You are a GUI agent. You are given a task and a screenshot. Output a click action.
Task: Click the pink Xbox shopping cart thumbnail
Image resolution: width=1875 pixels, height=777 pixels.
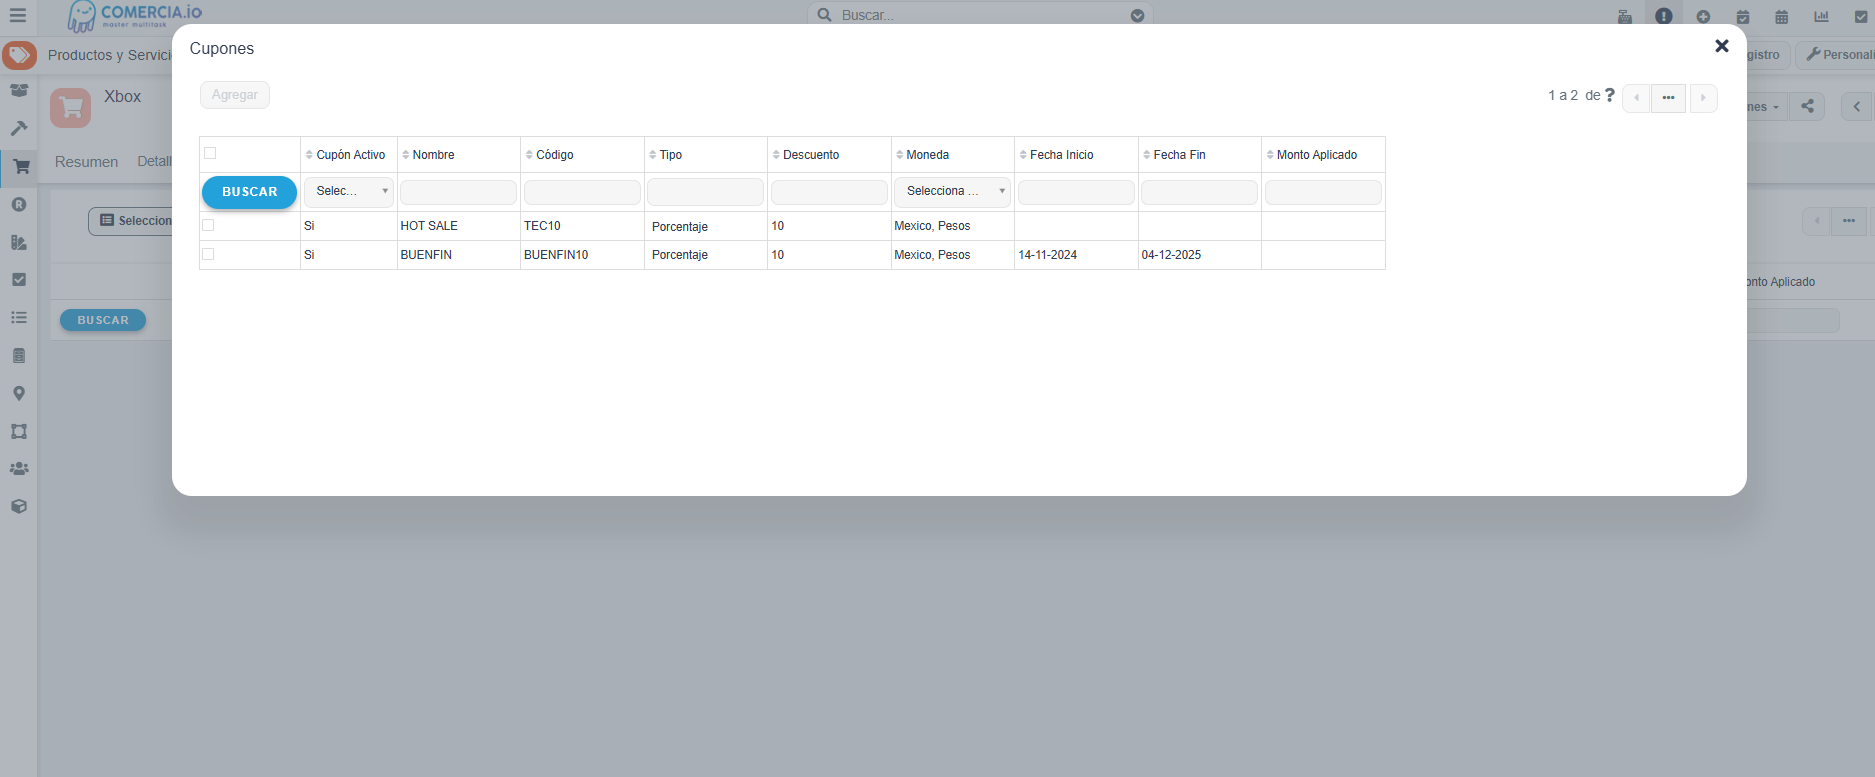tap(70, 107)
